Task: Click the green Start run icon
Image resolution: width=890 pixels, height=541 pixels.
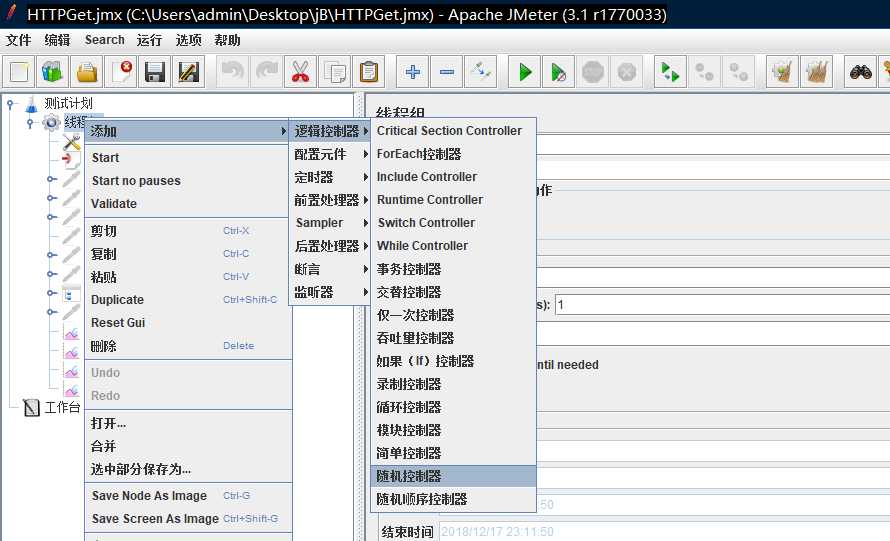Action: 524,72
